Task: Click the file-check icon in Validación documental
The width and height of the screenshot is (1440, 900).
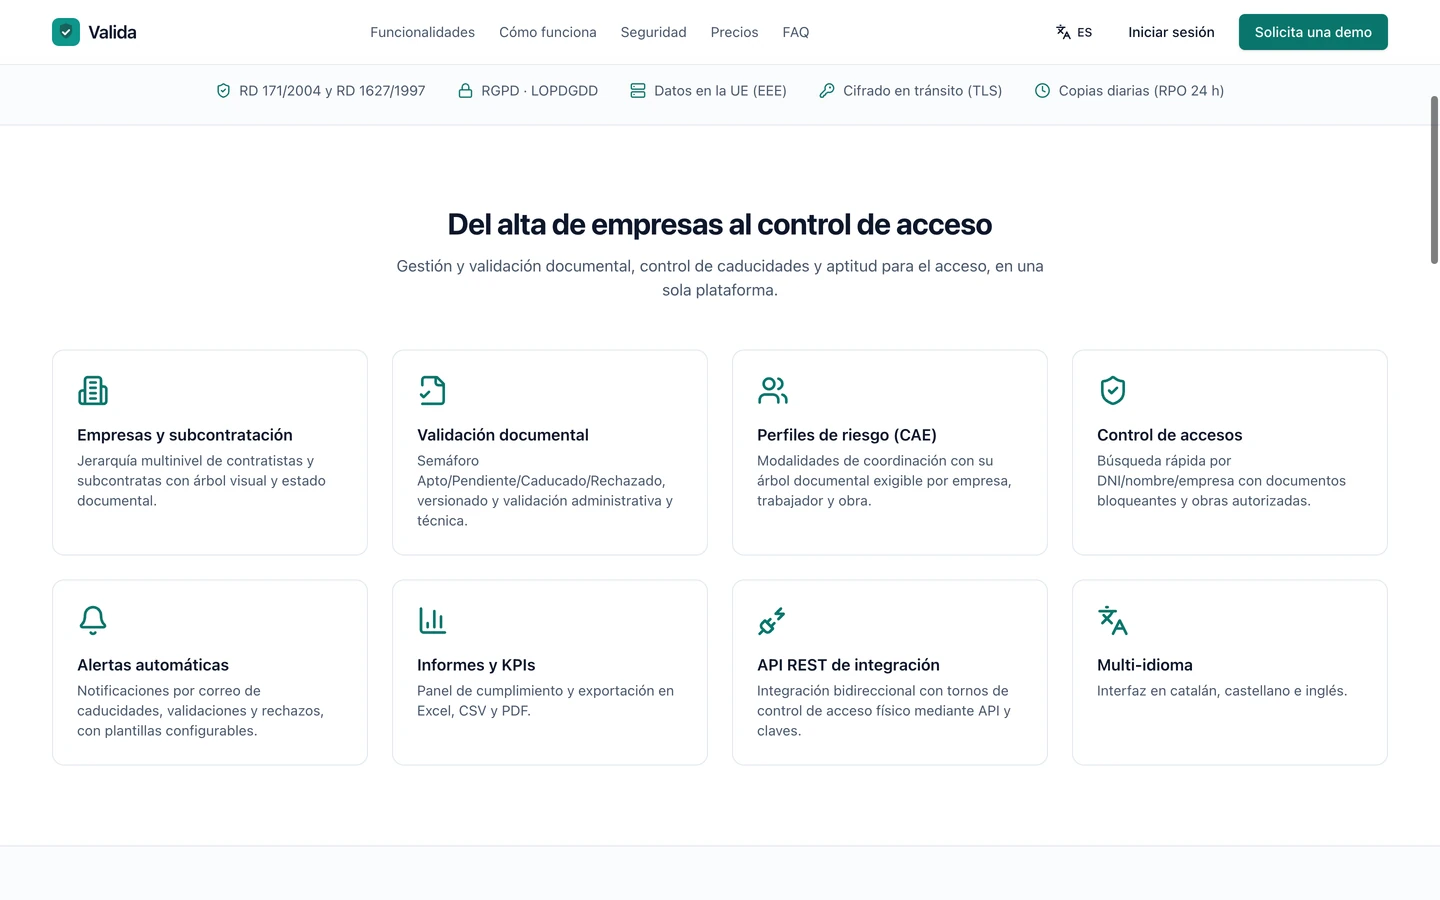Action: tap(433, 390)
